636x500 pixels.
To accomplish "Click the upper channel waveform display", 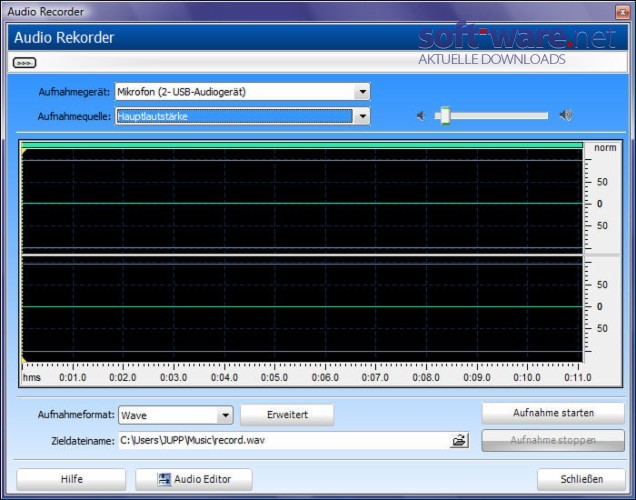I will click(302, 202).
